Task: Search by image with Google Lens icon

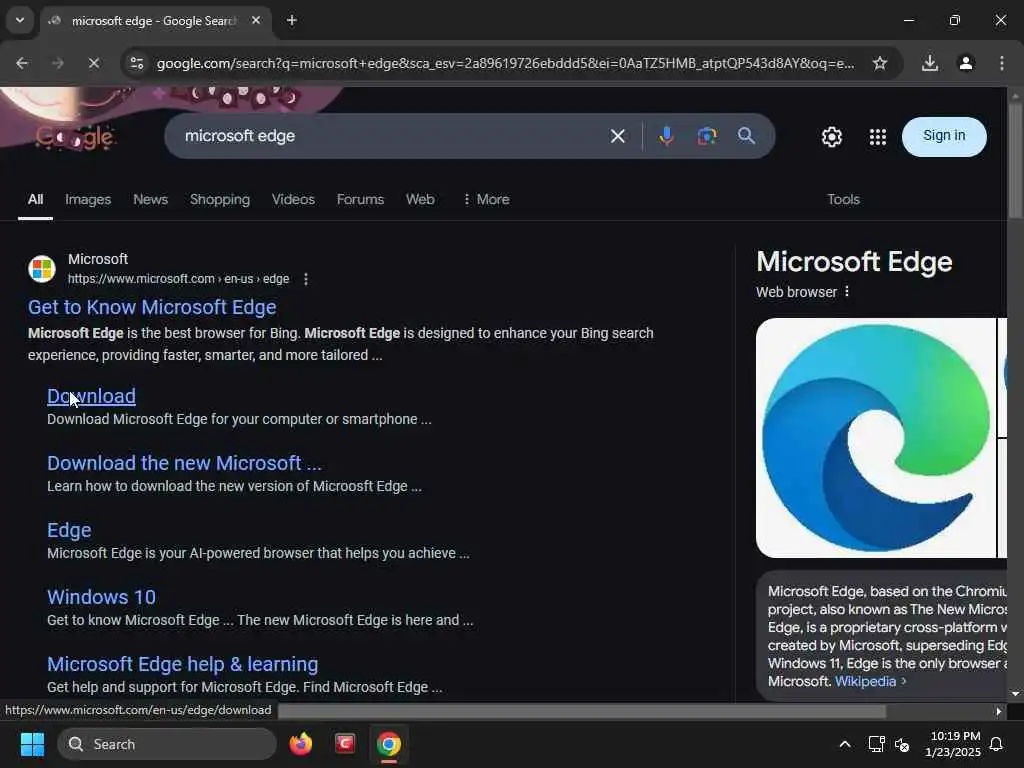Action: pyautogui.click(x=707, y=136)
